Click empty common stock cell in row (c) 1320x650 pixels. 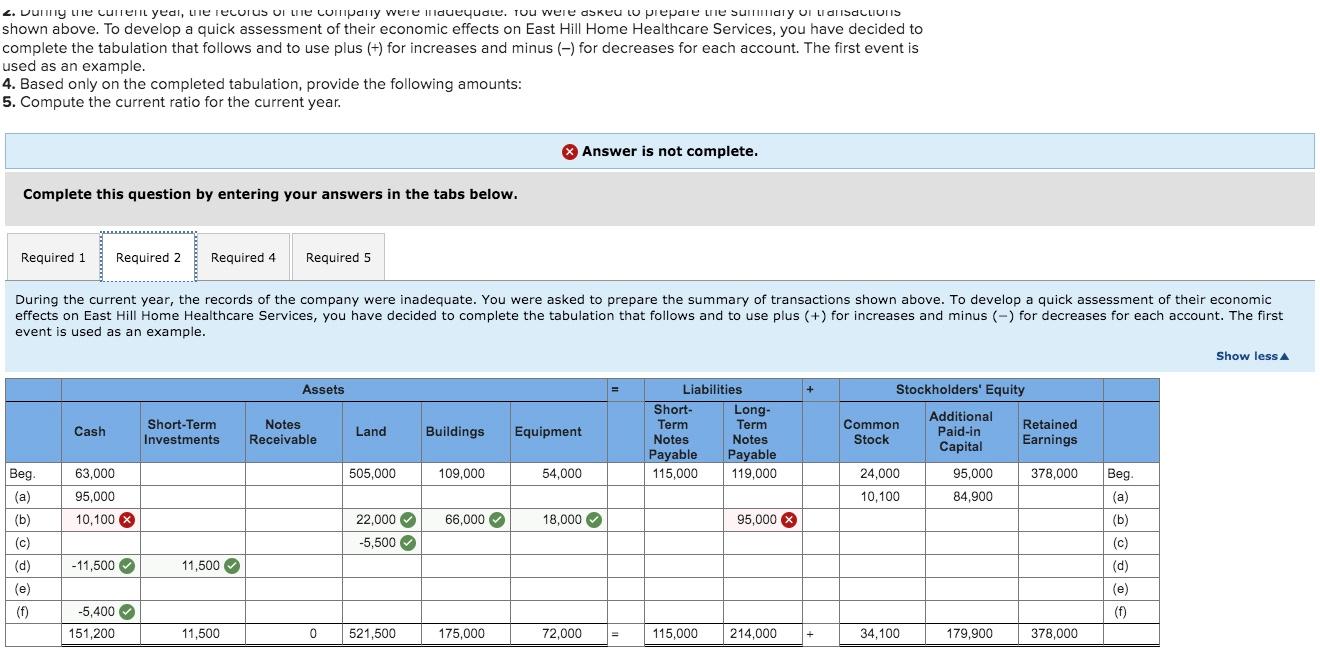(x=880, y=543)
